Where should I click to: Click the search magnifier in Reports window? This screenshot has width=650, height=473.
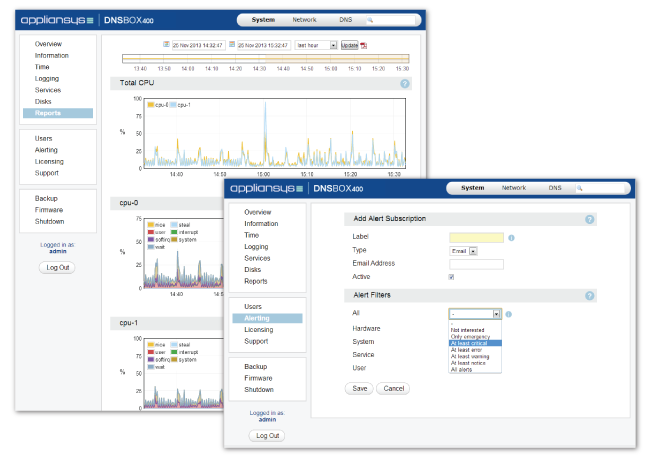tap(370, 20)
